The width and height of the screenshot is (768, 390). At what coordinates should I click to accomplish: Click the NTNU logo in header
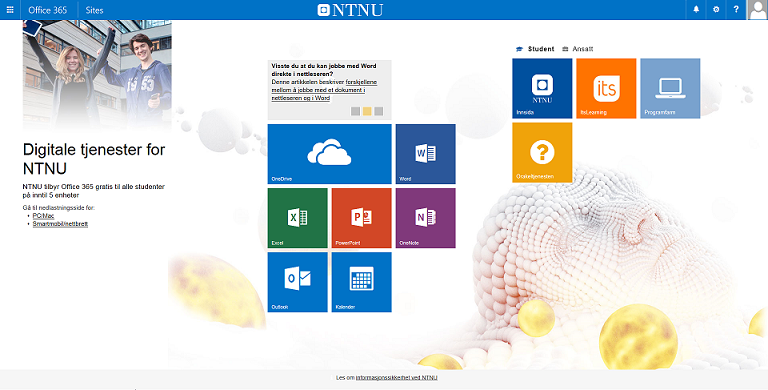(x=350, y=10)
